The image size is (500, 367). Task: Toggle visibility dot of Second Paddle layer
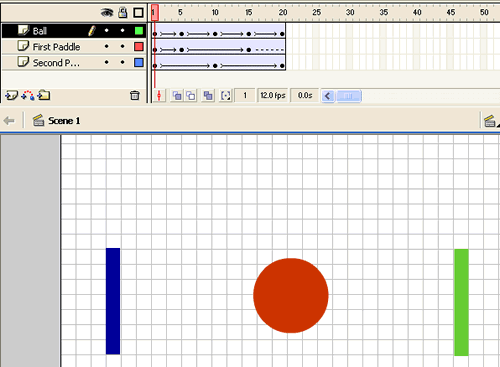tap(107, 62)
